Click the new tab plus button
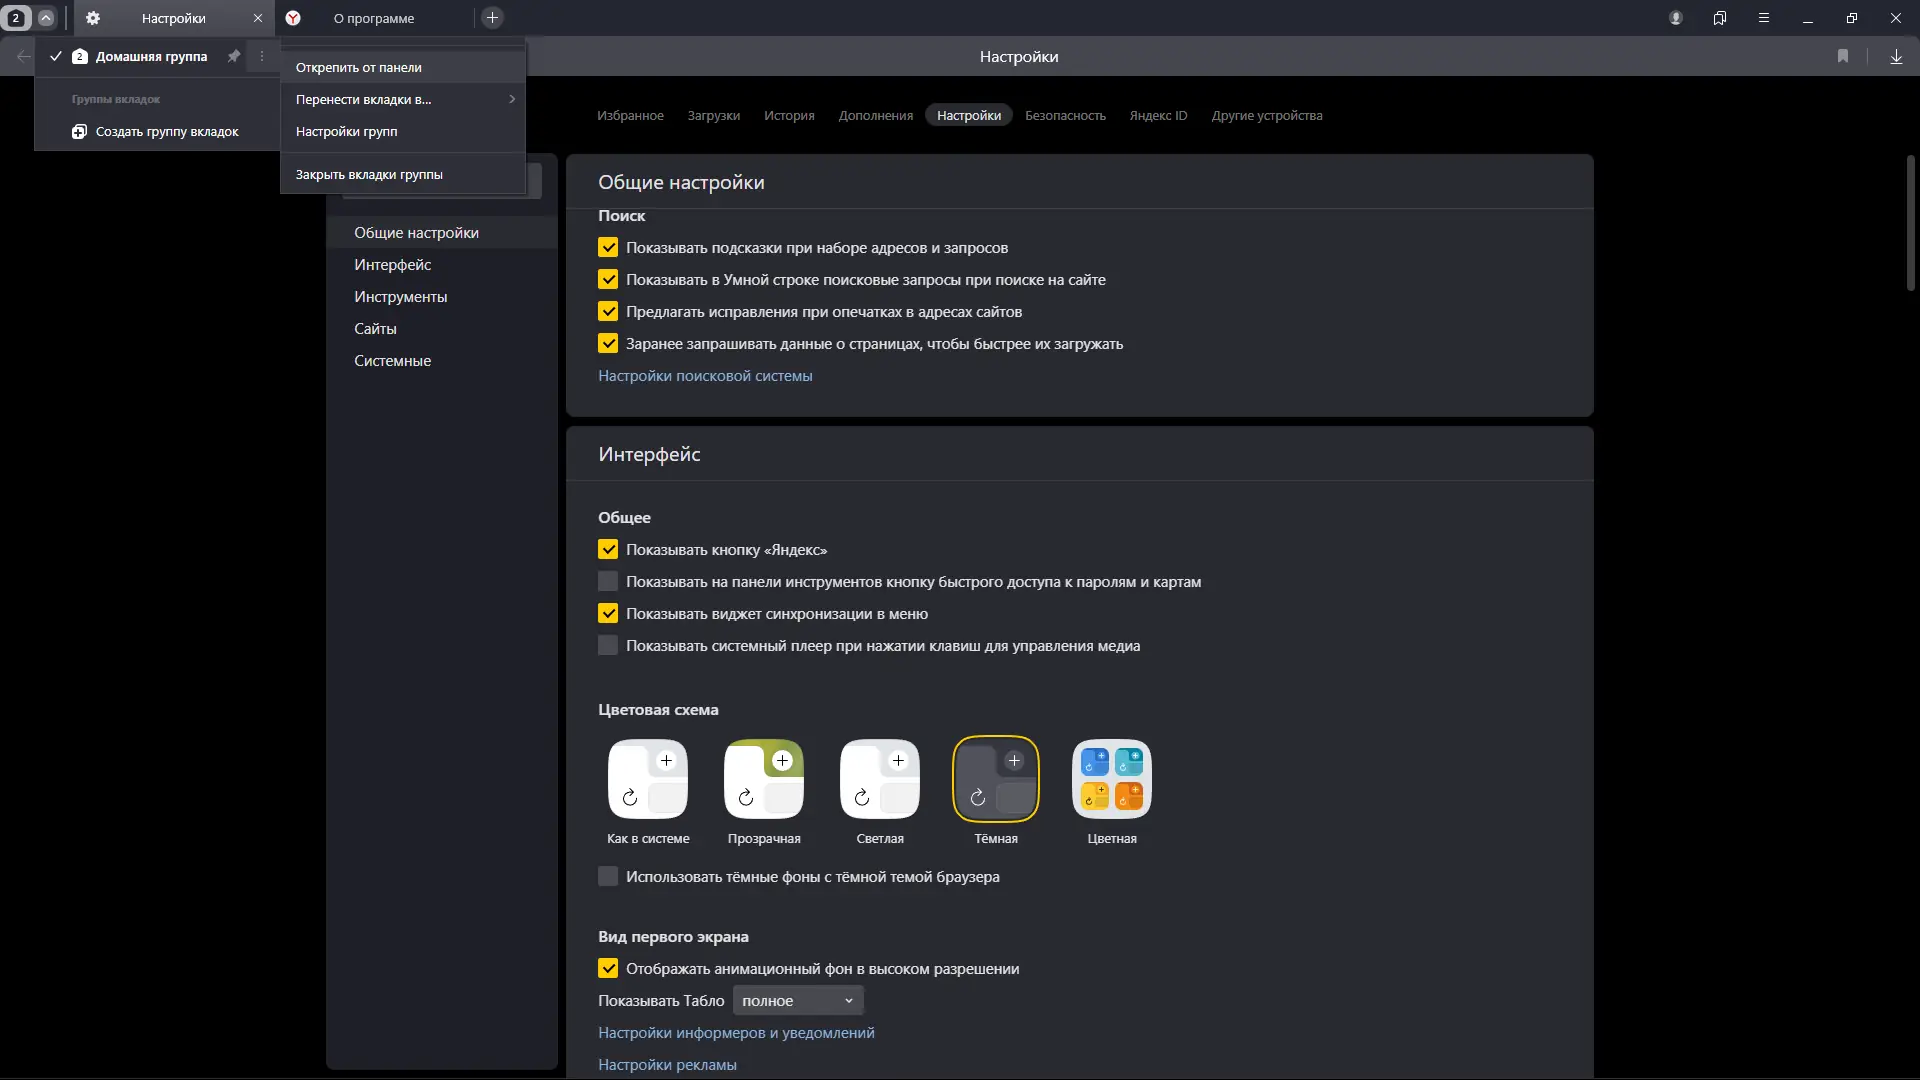This screenshot has height=1080, width=1920. (x=492, y=18)
